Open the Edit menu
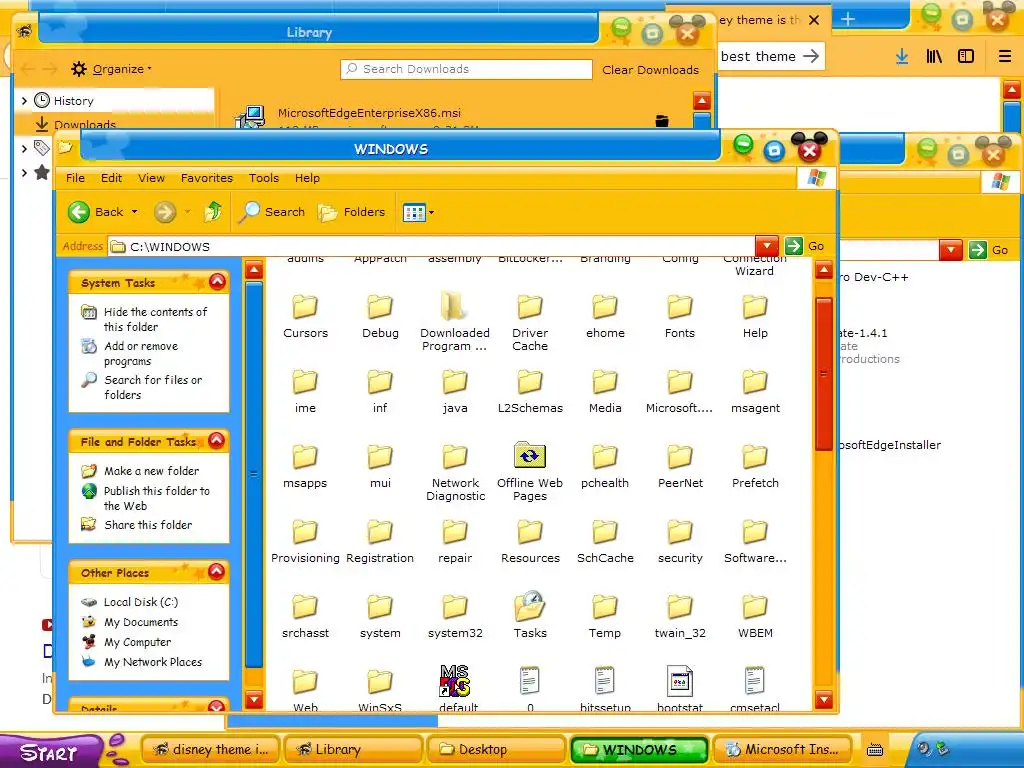Viewport: 1024px width, 768px height. [111, 178]
